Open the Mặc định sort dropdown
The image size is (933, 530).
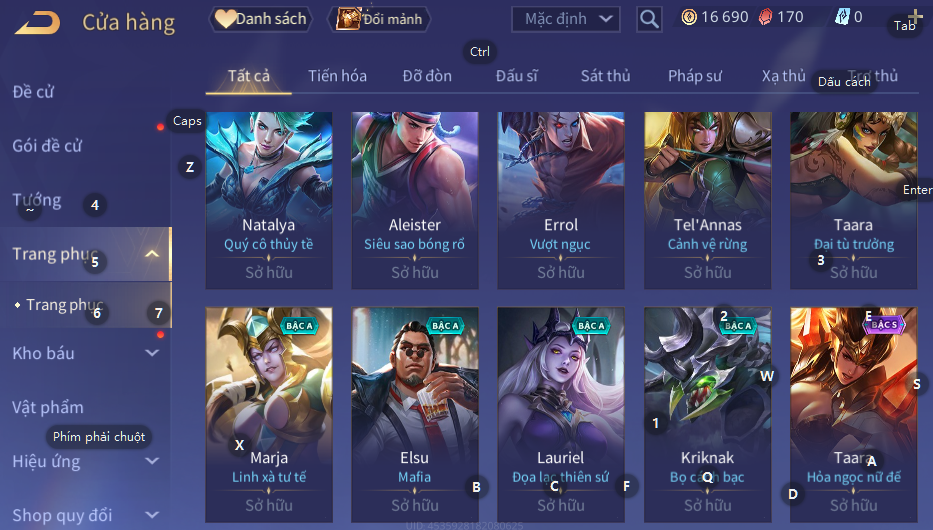pos(566,19)
